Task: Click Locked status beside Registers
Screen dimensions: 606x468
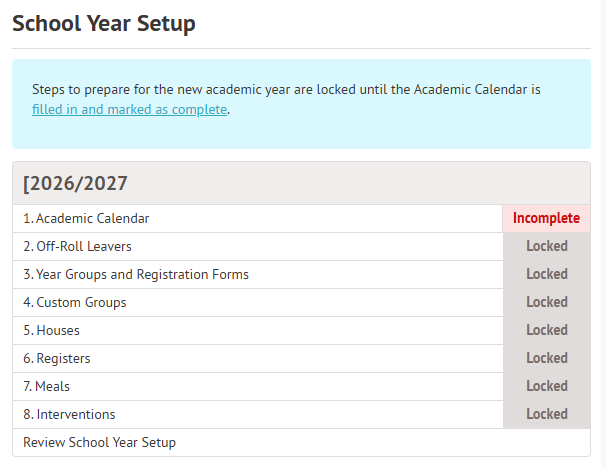Action: (546, 358)
